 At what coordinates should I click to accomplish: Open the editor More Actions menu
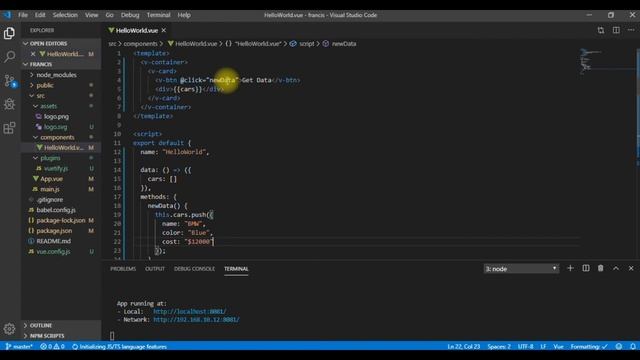[631, 30]
